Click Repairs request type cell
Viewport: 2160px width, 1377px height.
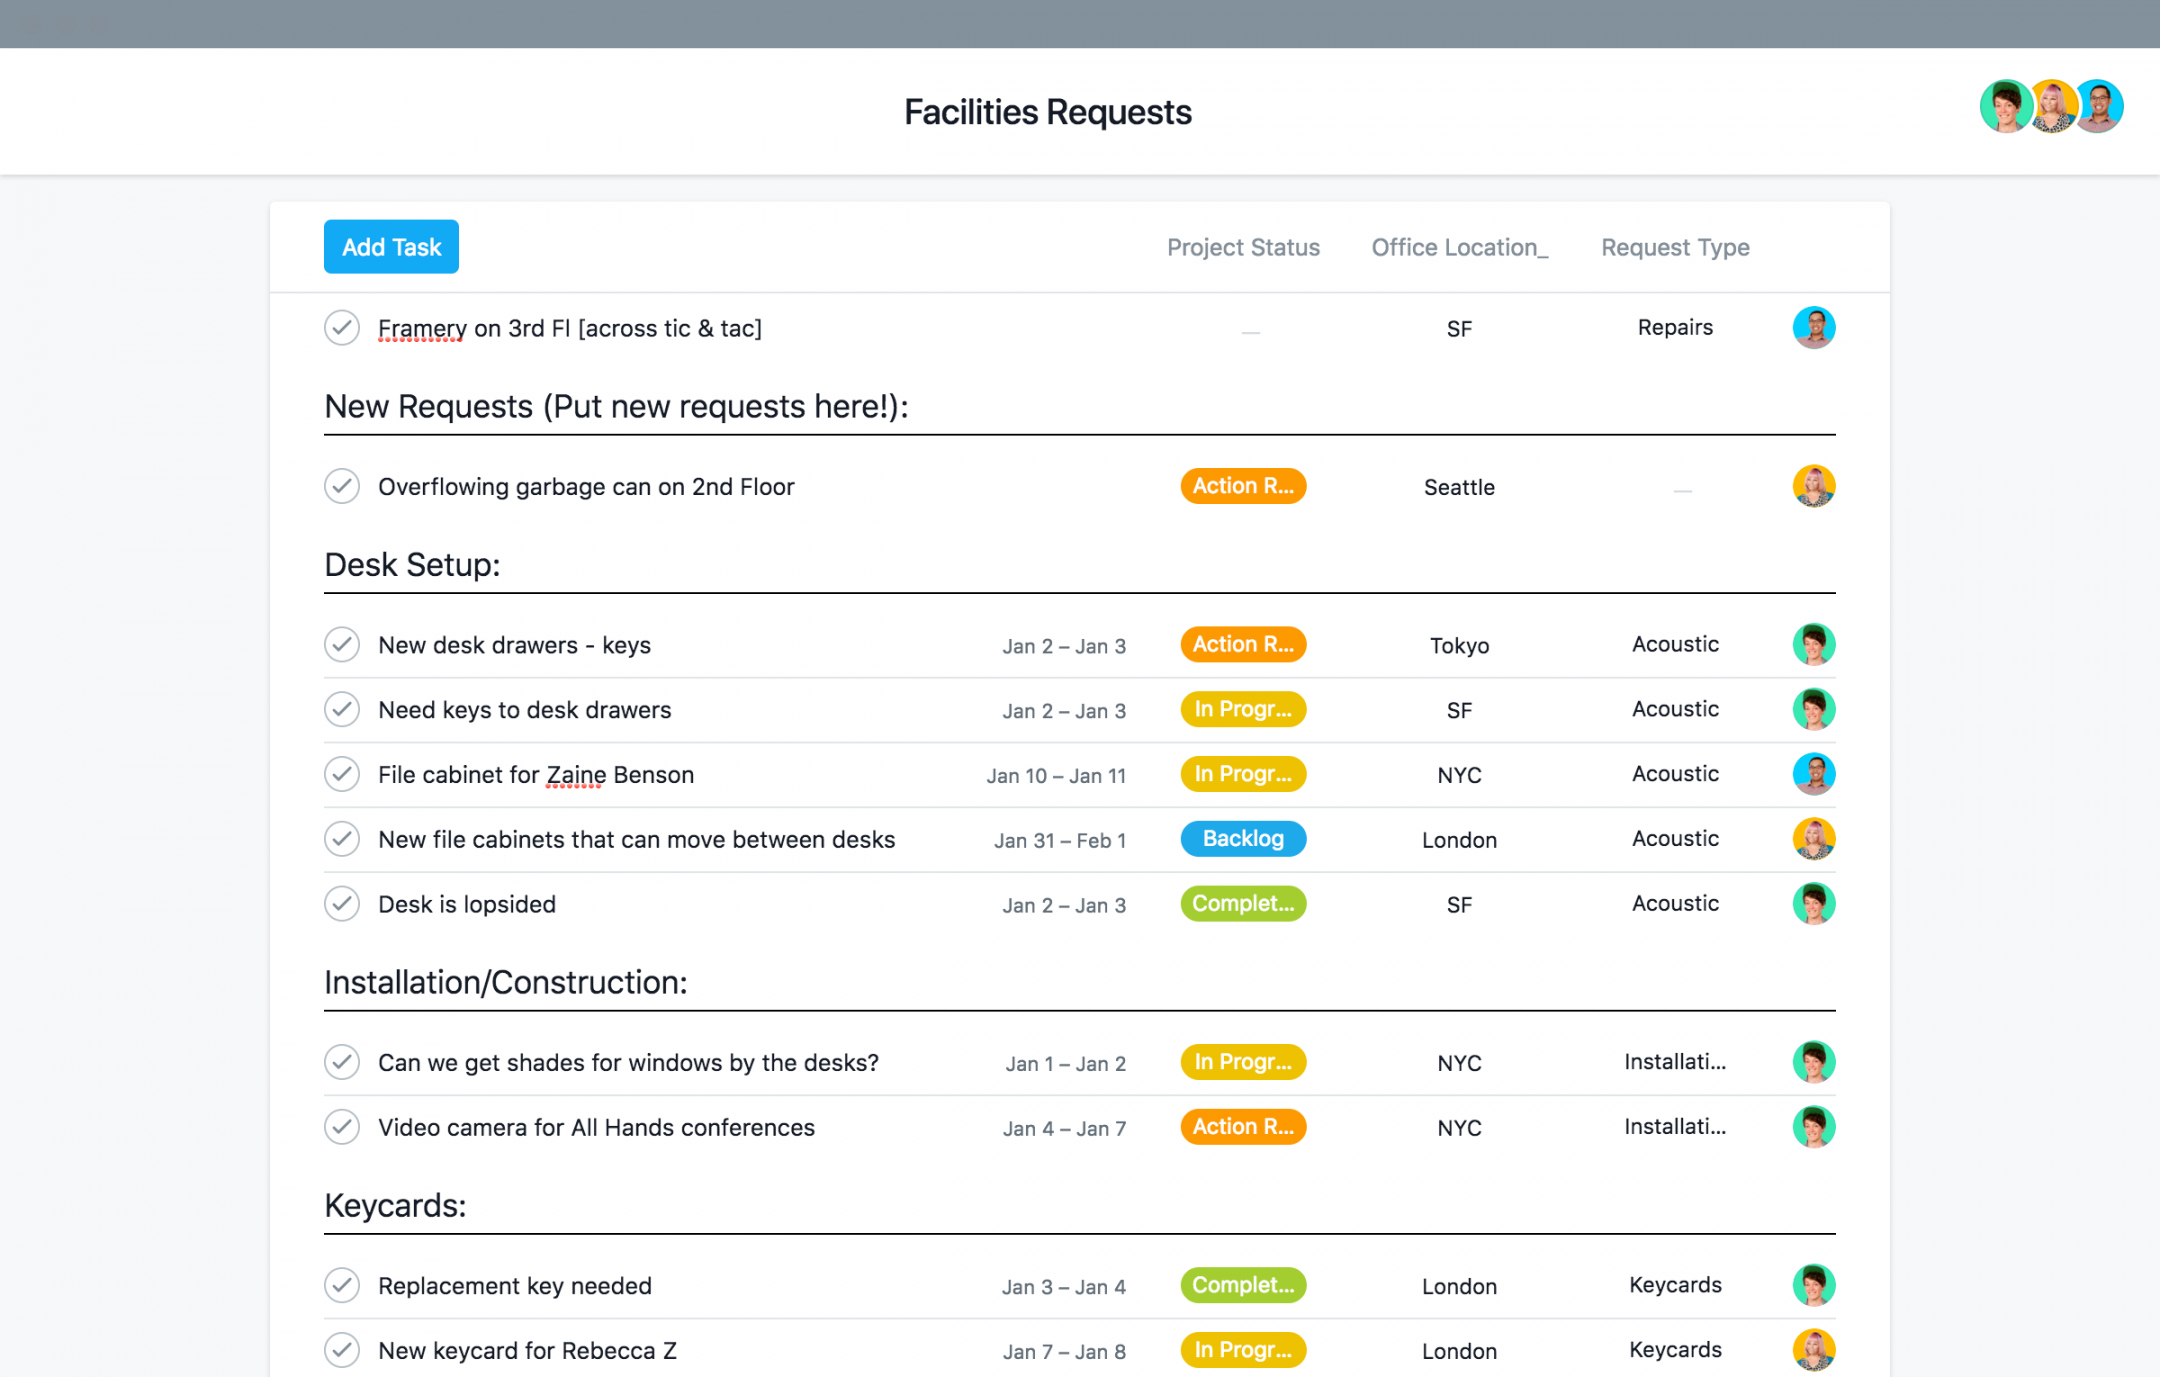(1675, 328)
